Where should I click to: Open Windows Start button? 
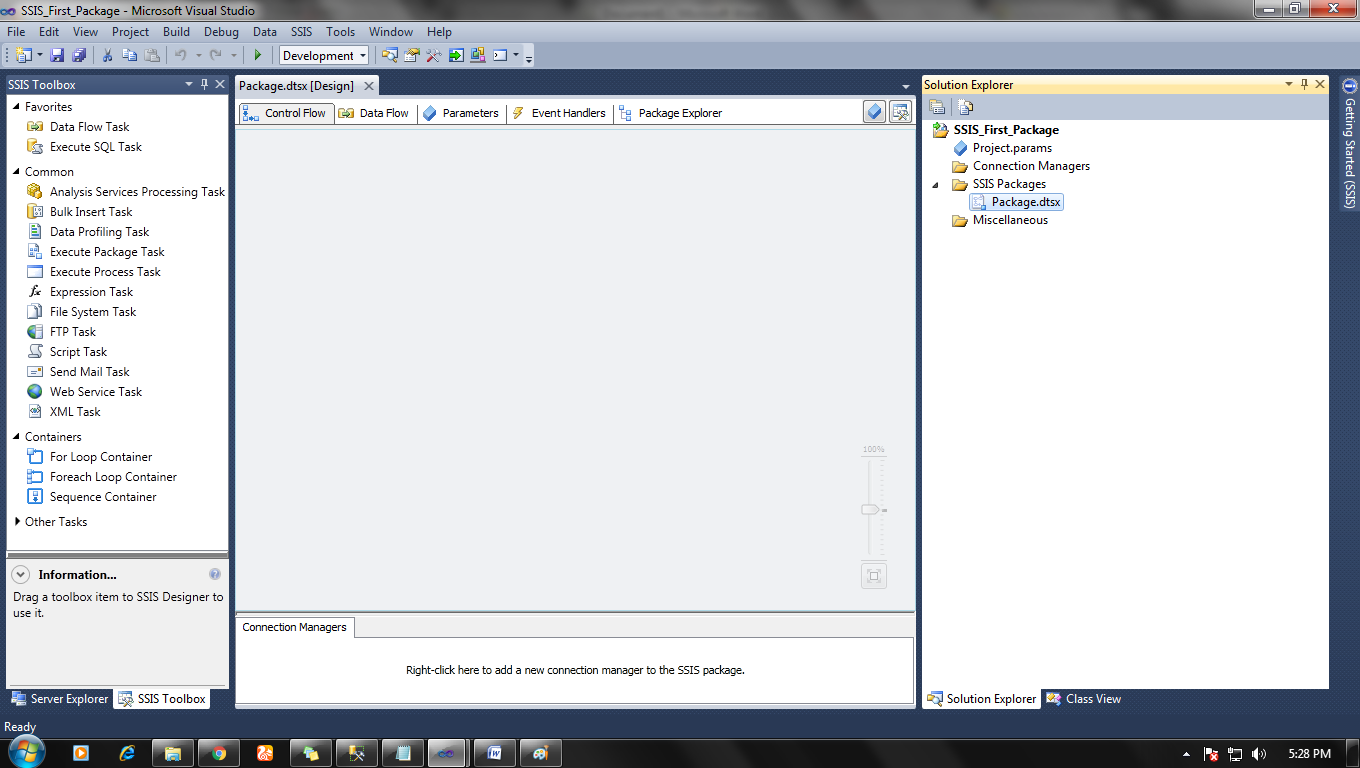pyautogui.click(x=25, y=752)
